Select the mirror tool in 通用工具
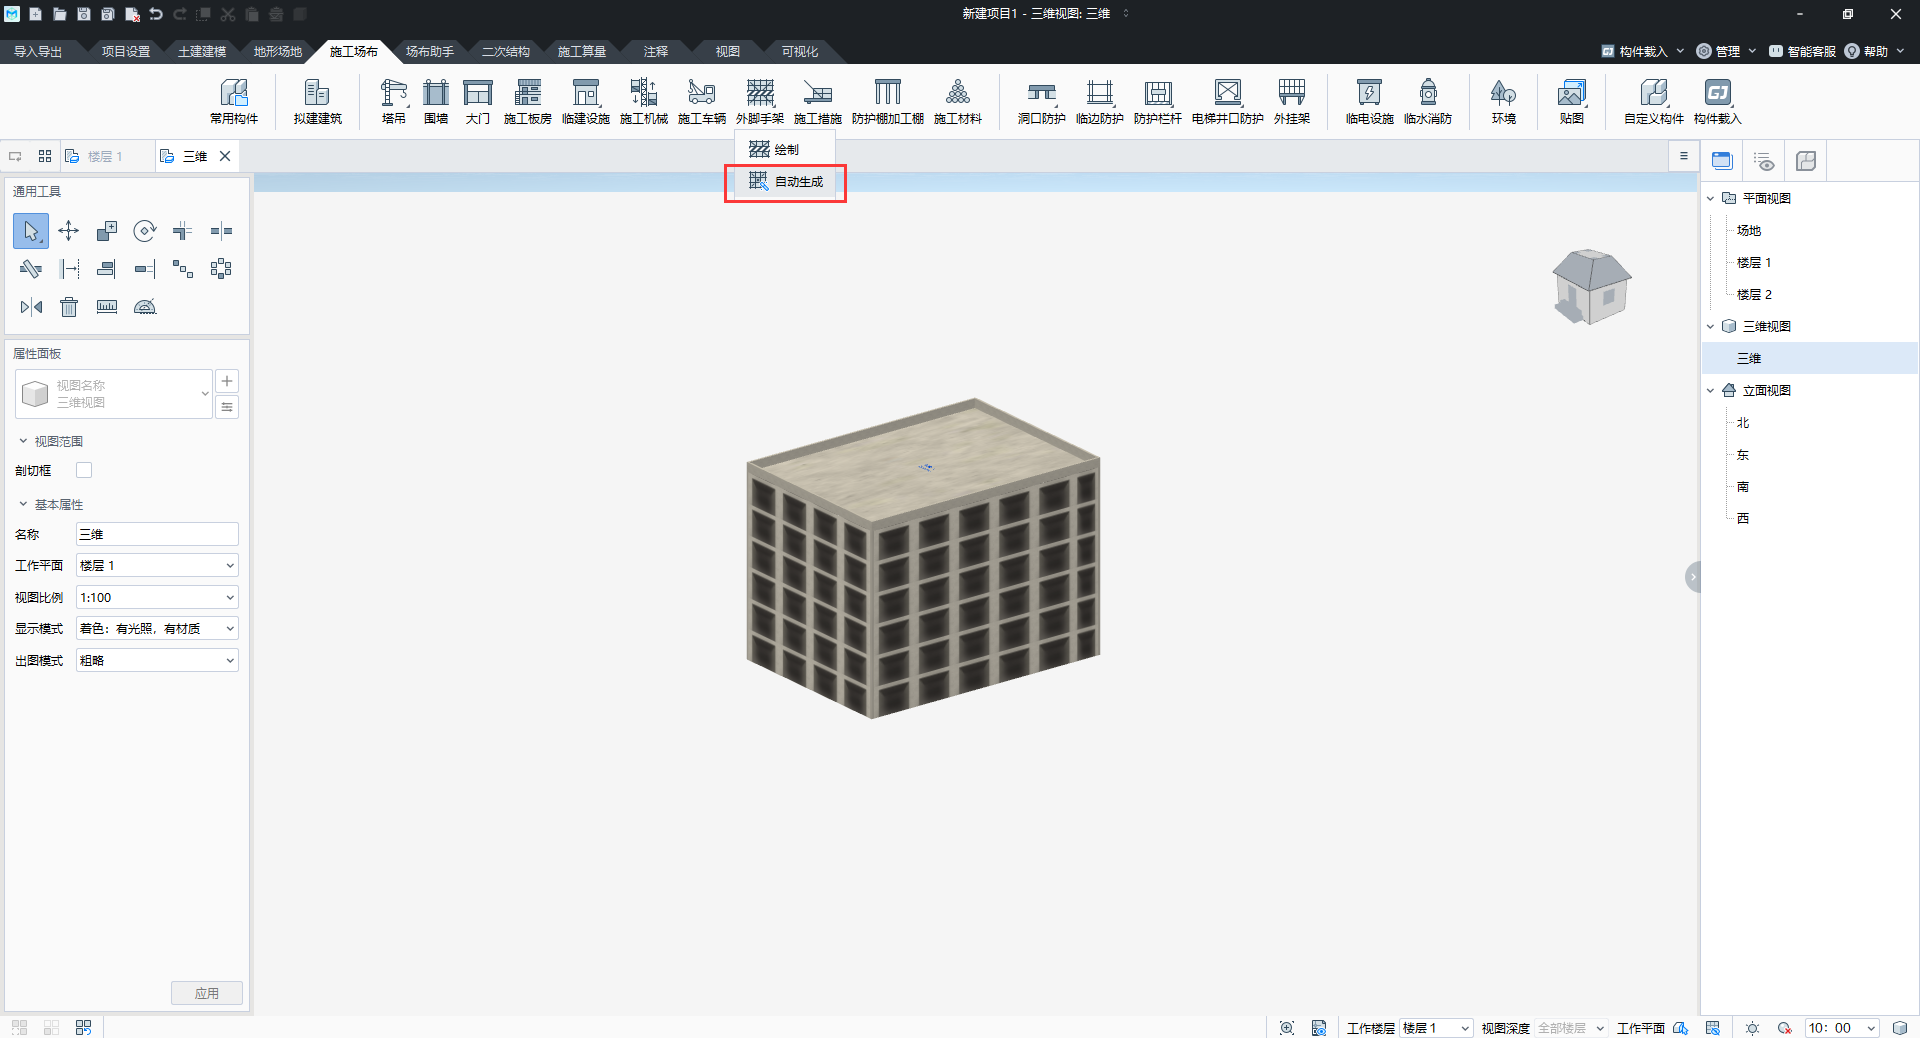 click(31, 307)
